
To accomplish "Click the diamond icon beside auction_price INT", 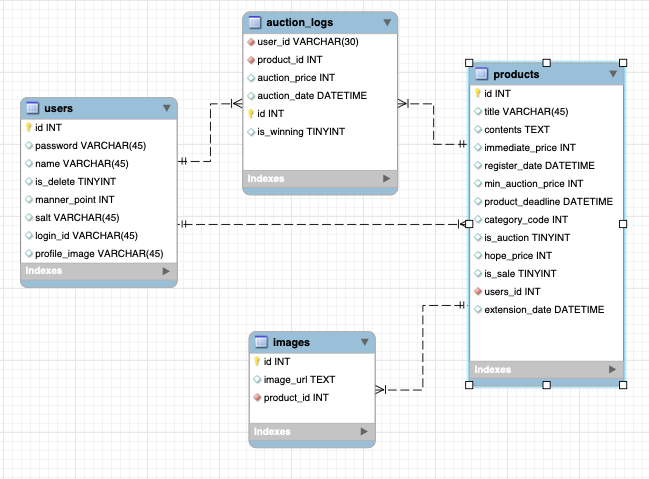I will pyautogui.click(x=251, y=78).
